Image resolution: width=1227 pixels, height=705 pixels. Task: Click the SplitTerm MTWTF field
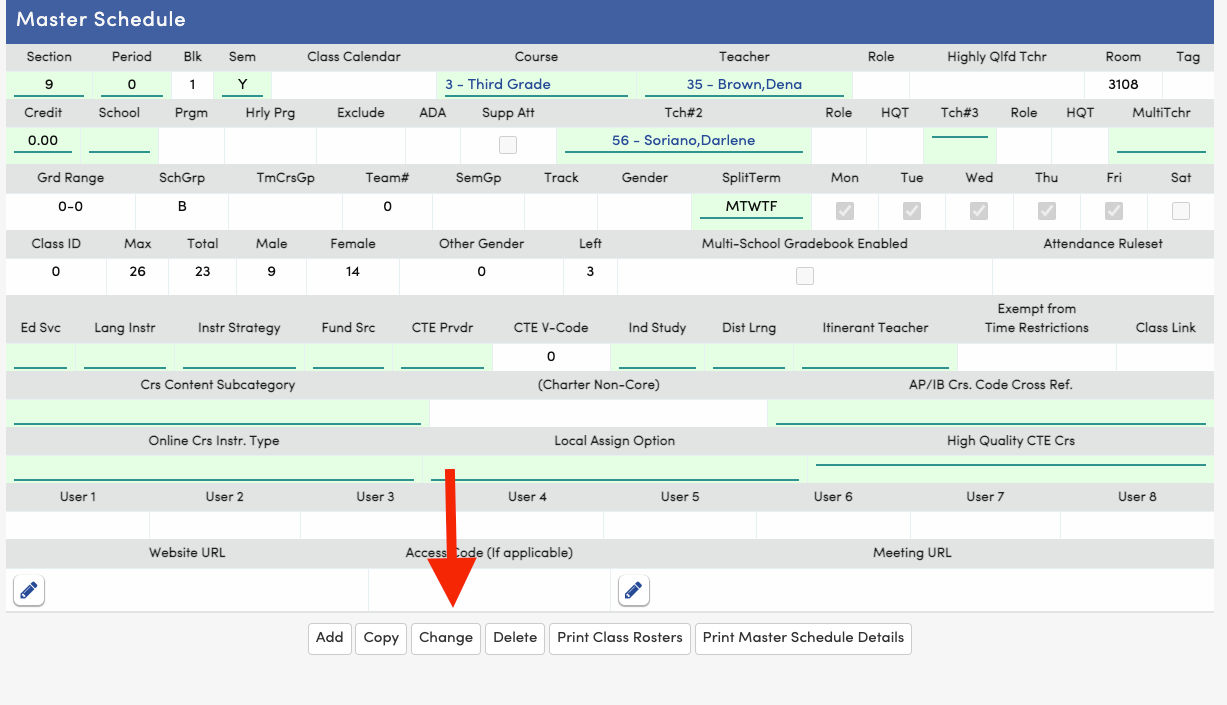tap(738, 207)
